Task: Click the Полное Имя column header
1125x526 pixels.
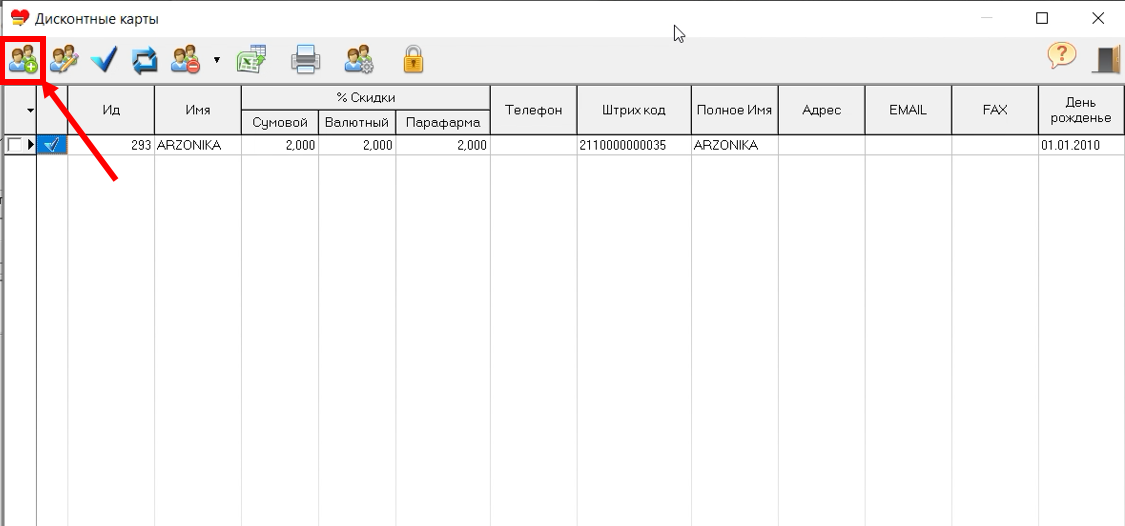Action: pos(735,111)
